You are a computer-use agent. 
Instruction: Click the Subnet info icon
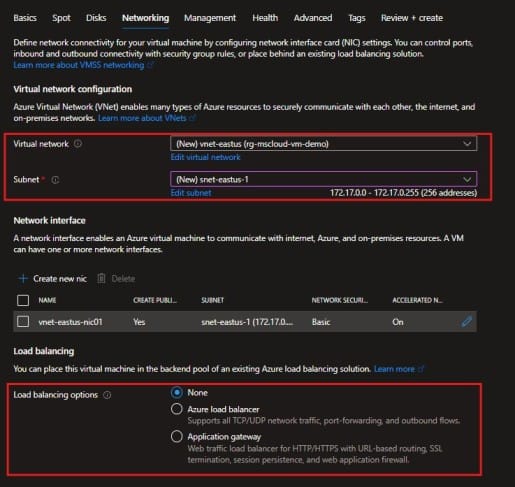(55, 180)
